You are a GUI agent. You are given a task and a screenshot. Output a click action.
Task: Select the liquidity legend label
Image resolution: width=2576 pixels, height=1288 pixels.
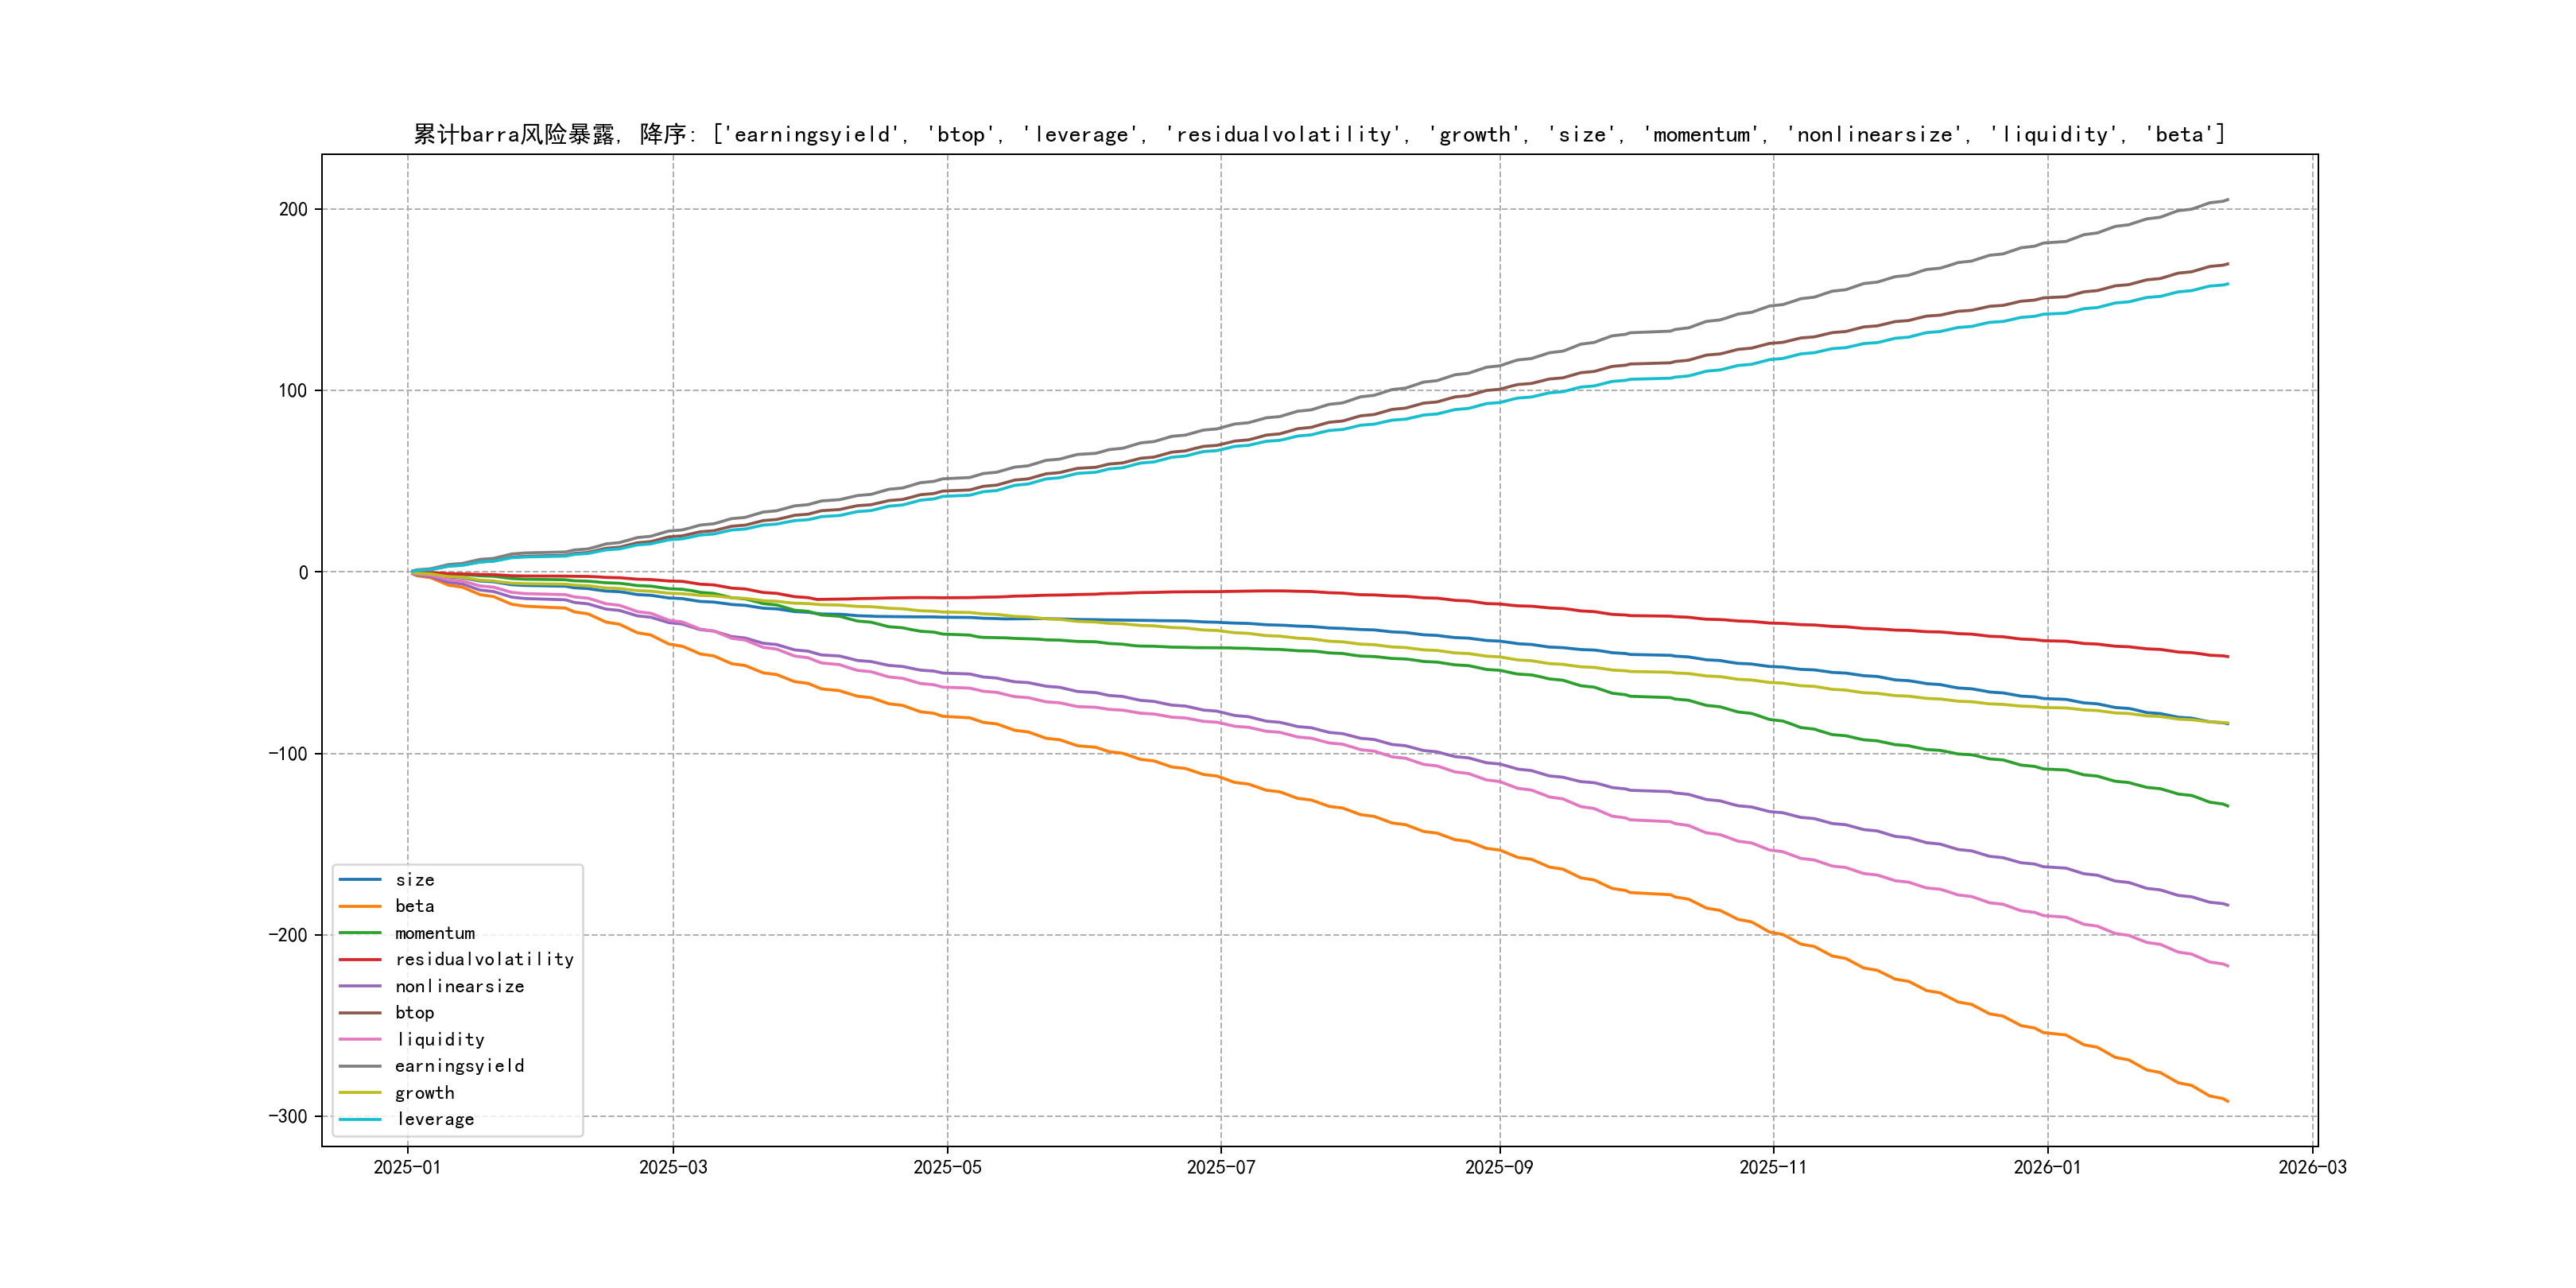[440, 1040]
